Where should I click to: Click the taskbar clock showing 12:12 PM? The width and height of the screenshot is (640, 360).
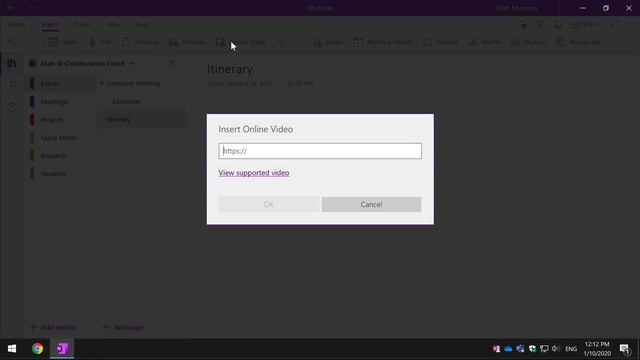pyautogui.click(x=597, y=349)
